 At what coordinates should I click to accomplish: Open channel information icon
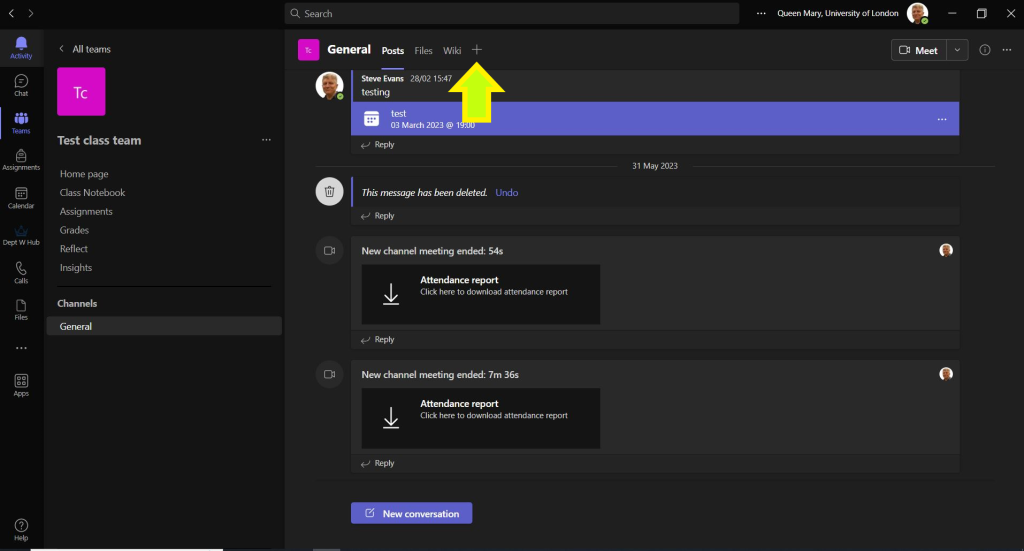coord(985,50)
